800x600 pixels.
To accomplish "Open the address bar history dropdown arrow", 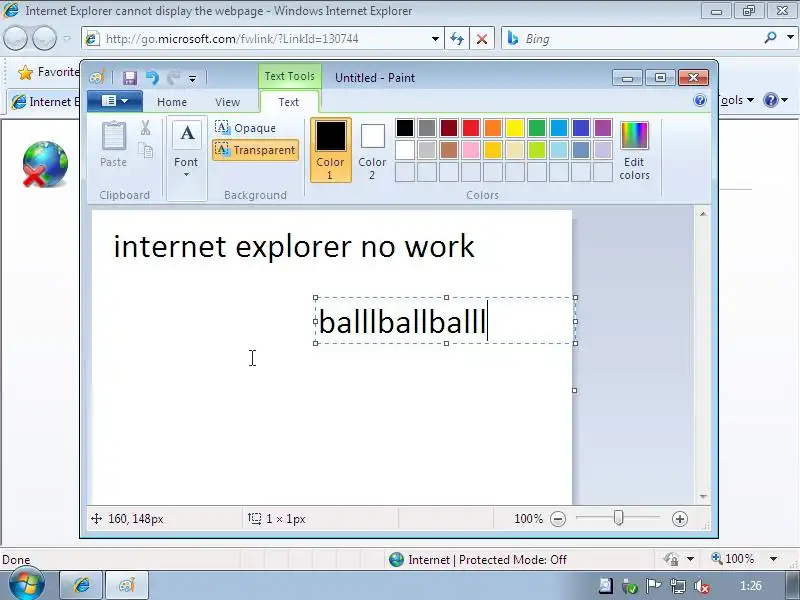I will pos(435,39).
